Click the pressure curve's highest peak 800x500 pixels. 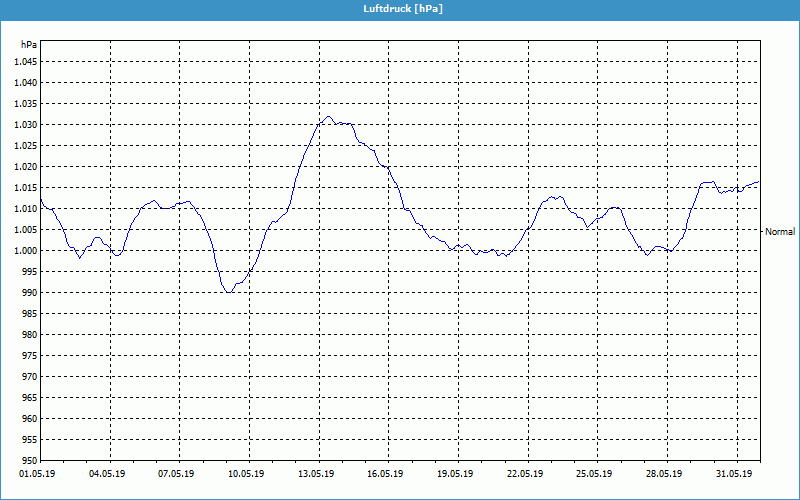point(327,117)
